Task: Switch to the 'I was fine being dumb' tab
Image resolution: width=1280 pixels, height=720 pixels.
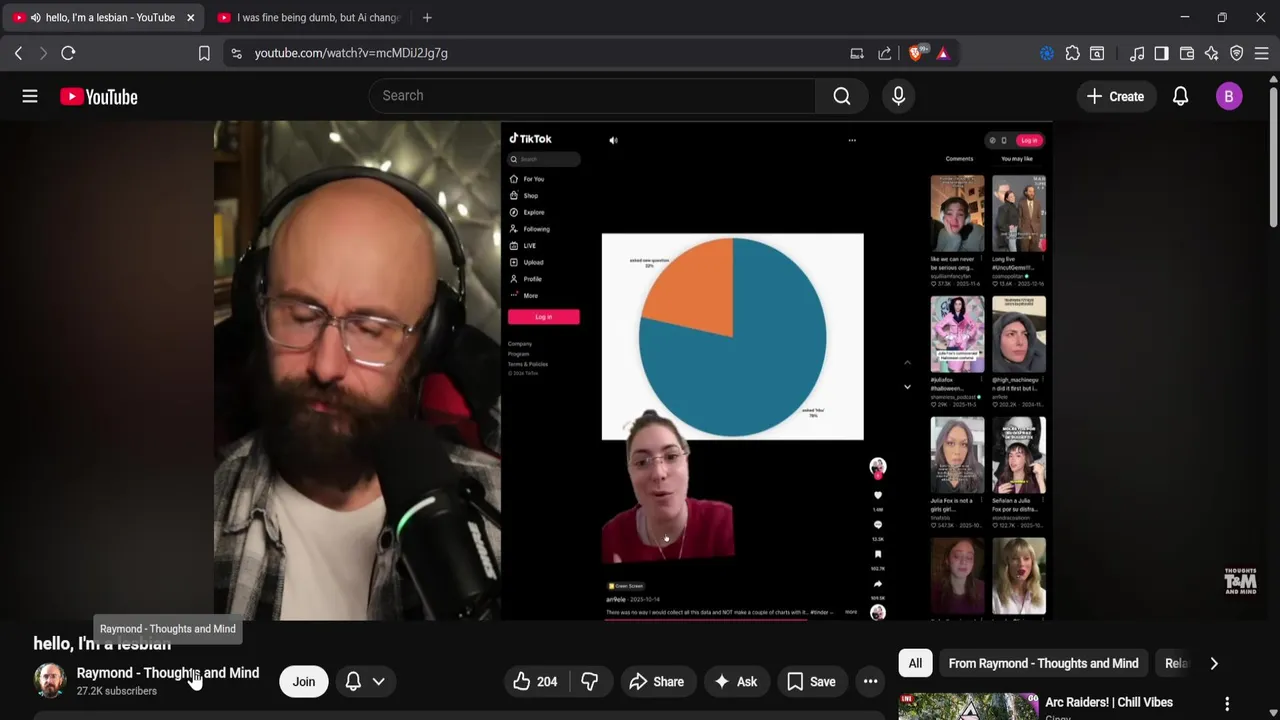Action: 308,17
